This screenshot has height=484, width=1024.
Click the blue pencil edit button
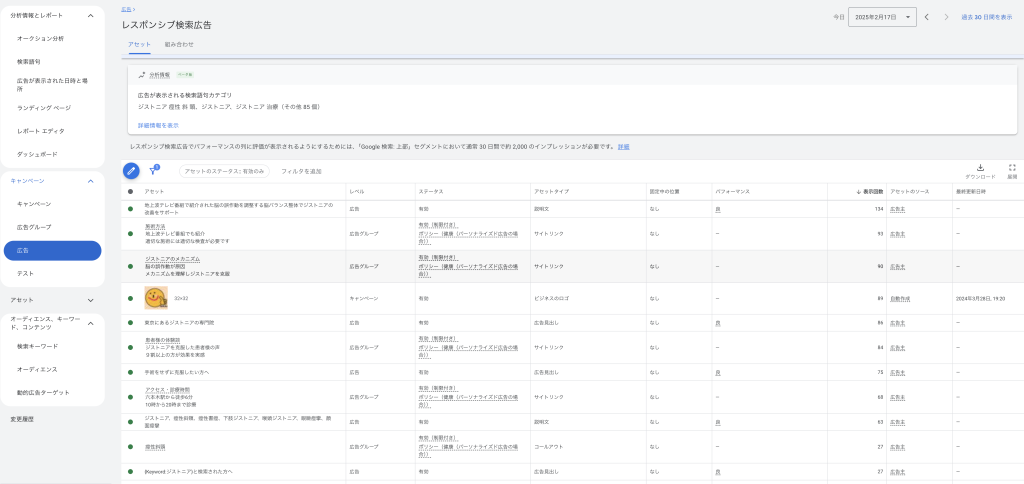[131, 171]
